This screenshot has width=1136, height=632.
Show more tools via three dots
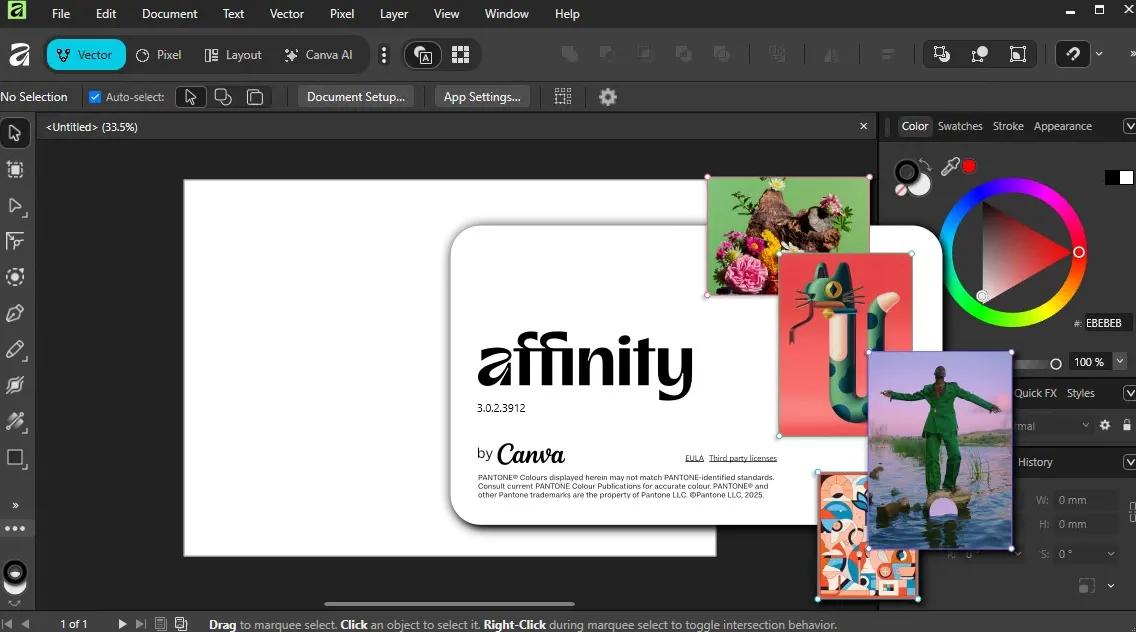14,528
